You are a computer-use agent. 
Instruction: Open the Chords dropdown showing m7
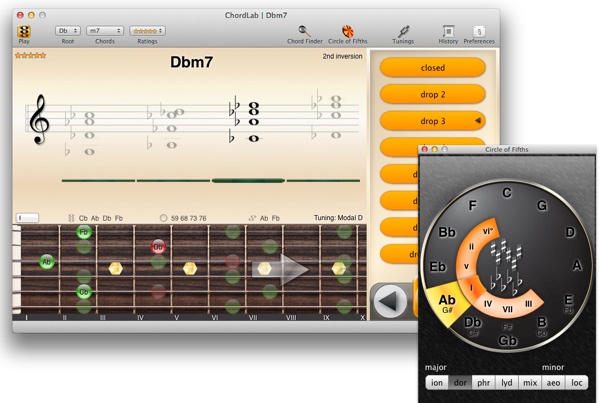(x=105, y=31)
